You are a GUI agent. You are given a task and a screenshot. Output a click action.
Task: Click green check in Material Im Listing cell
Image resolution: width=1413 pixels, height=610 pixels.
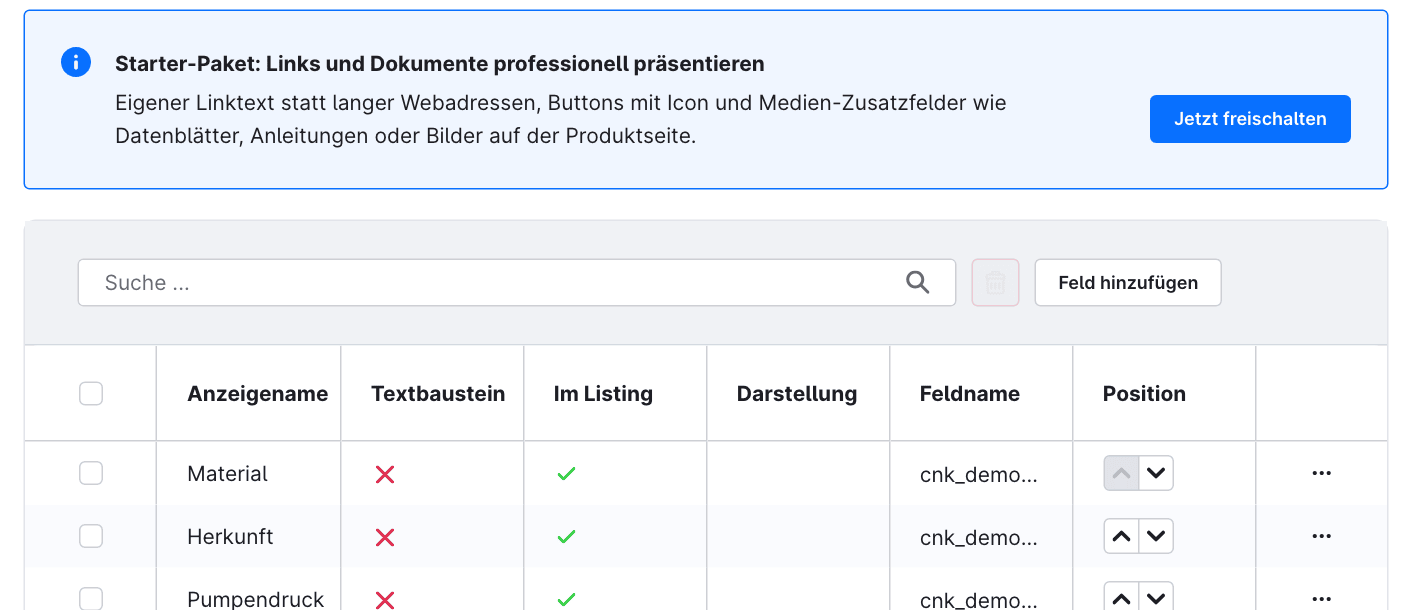pos(566,474)
